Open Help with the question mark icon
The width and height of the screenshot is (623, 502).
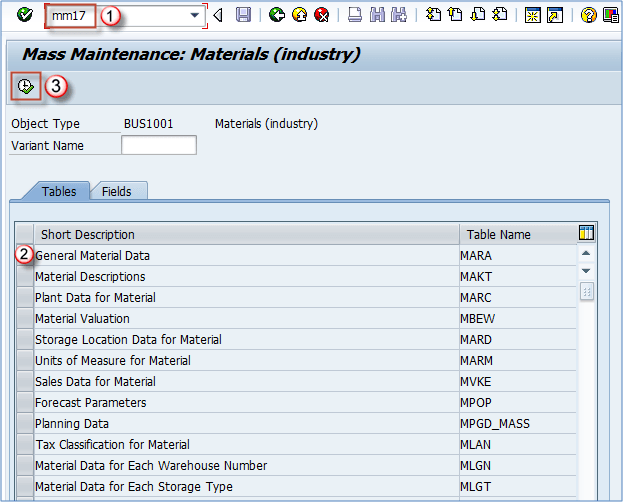tap(588, 15)
